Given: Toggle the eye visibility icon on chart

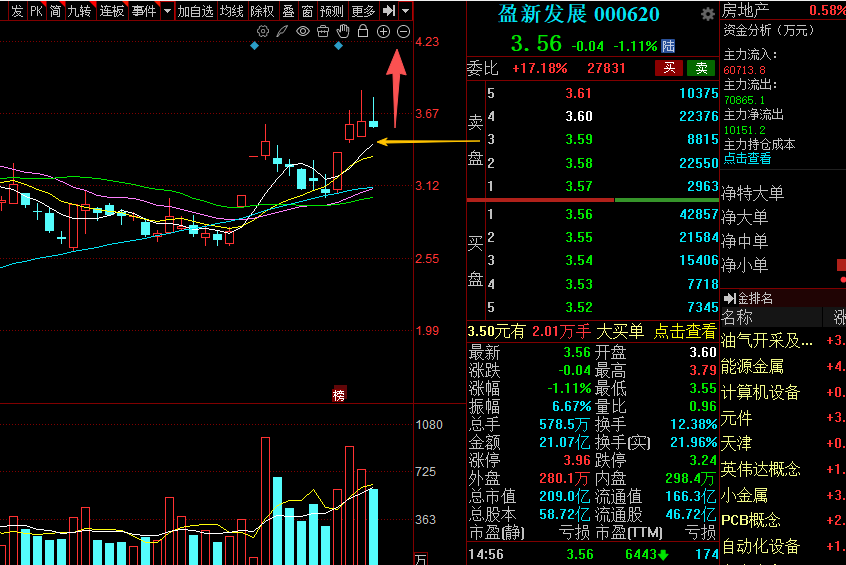Looking at the screenshot, I should (x=303, y=31).
